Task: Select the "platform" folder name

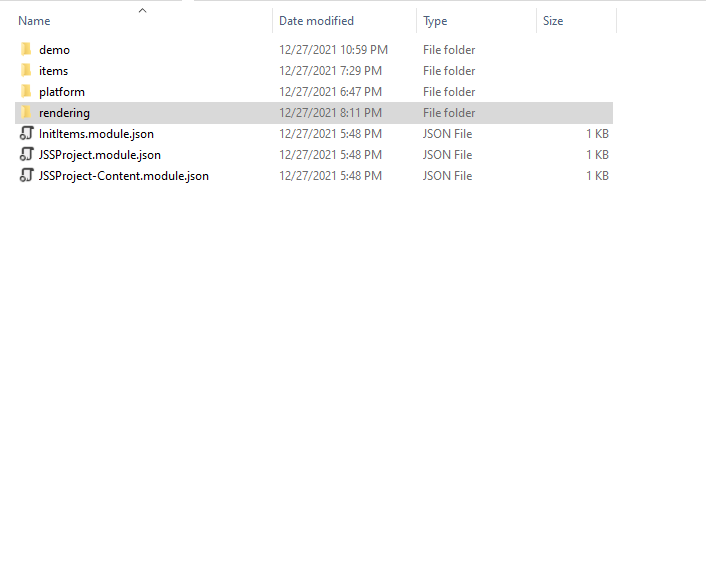Action: [62, 92]
